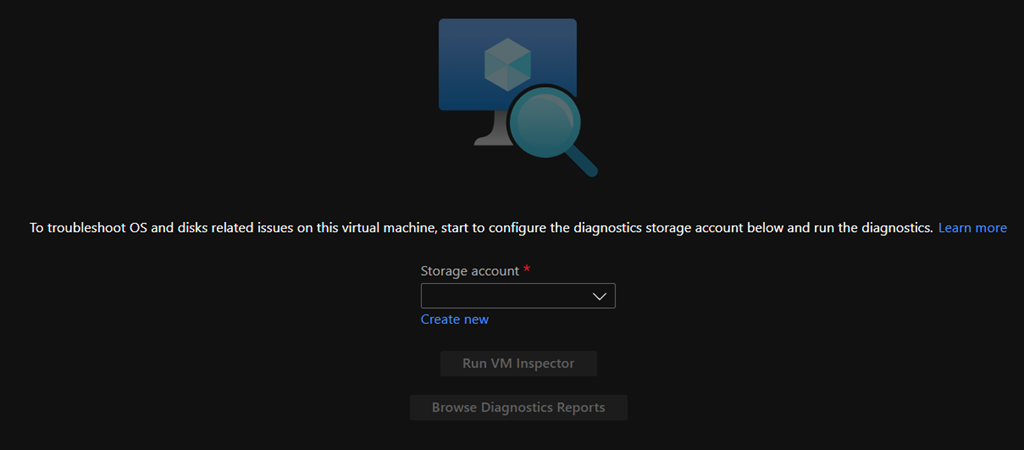Click the 'diagnostics storage account' phrase
The height and width of the screenshot is (450, 1024).
tap(661, 228)
